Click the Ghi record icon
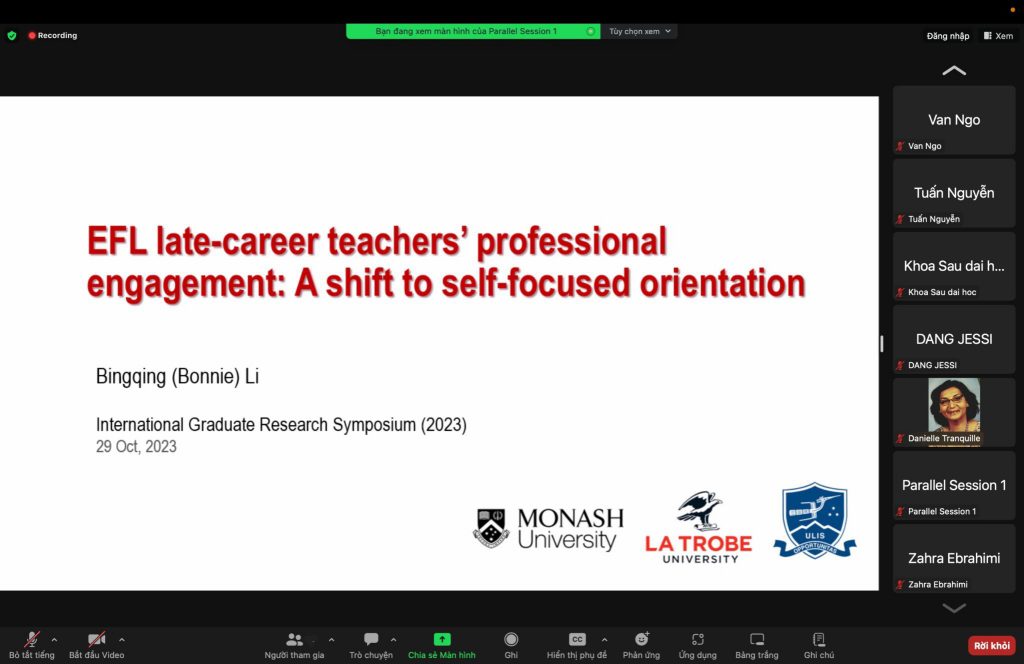 click(511, 640)
